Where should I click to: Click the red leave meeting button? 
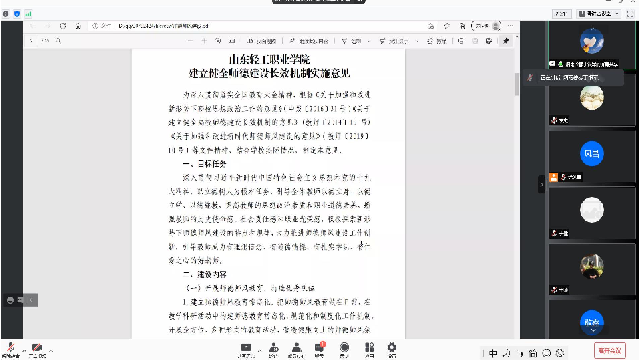610,350
